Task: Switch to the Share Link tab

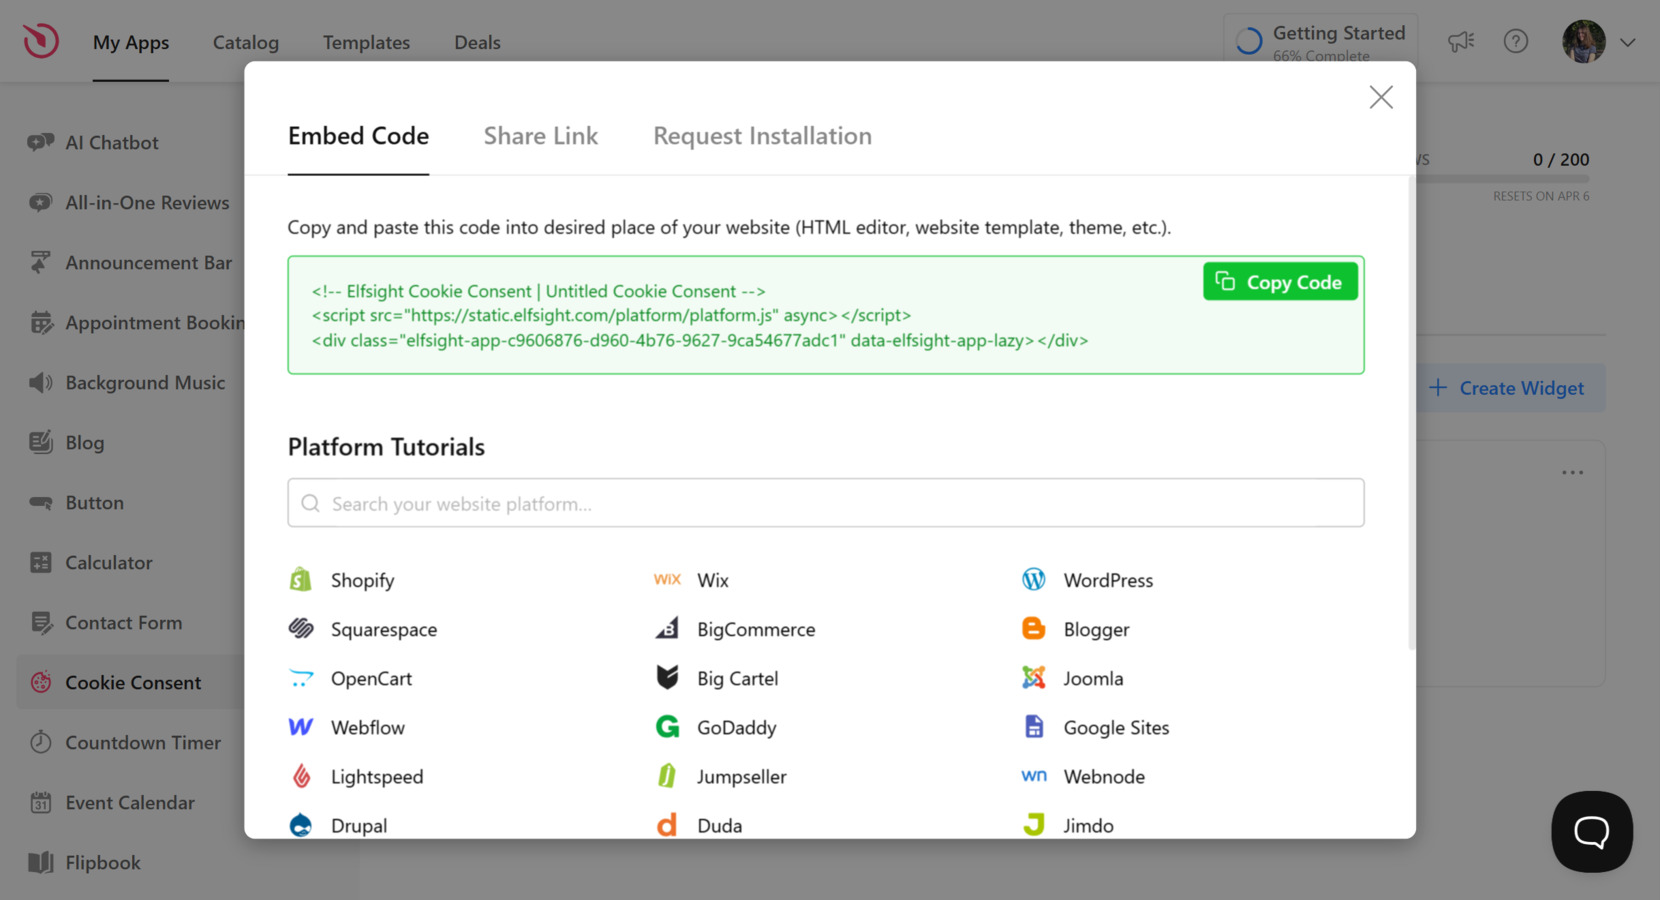Action: [541, 136]
